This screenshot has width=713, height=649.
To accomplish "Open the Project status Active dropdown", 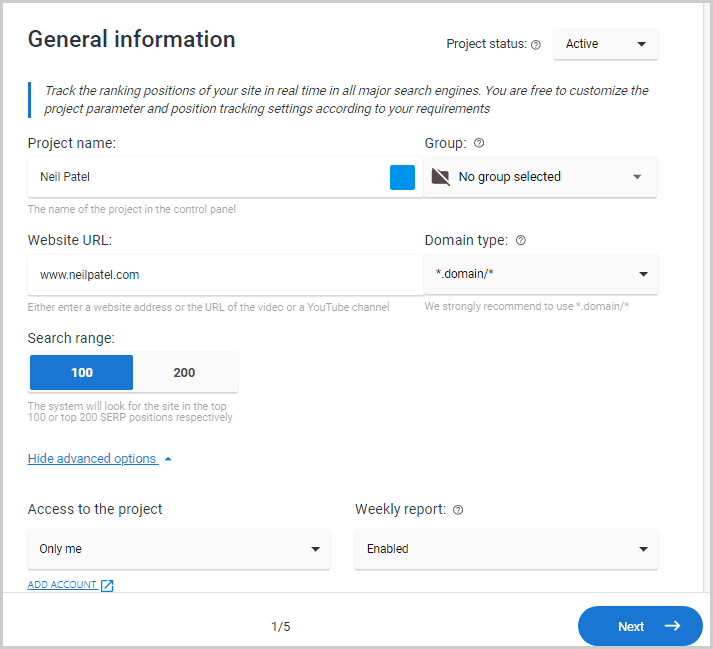I will tap(606, 44).
